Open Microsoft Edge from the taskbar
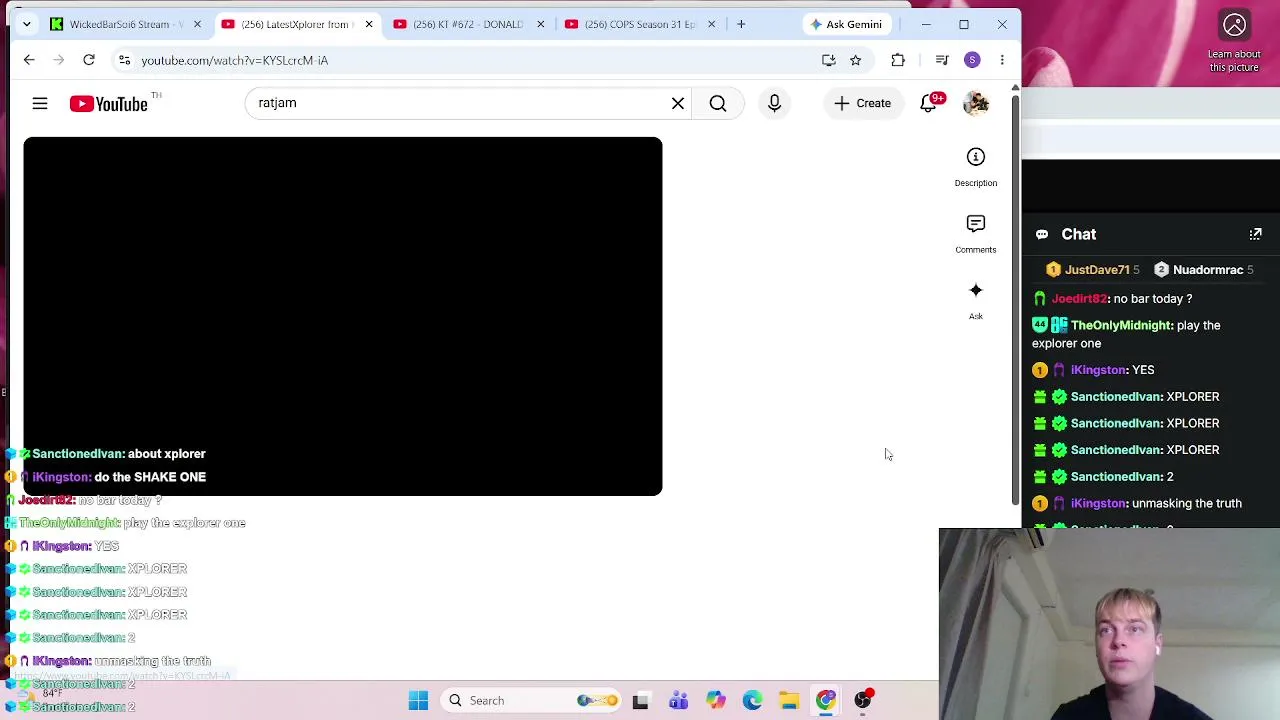The width and height of the screenshot is (1280, 720). point(752,701)
